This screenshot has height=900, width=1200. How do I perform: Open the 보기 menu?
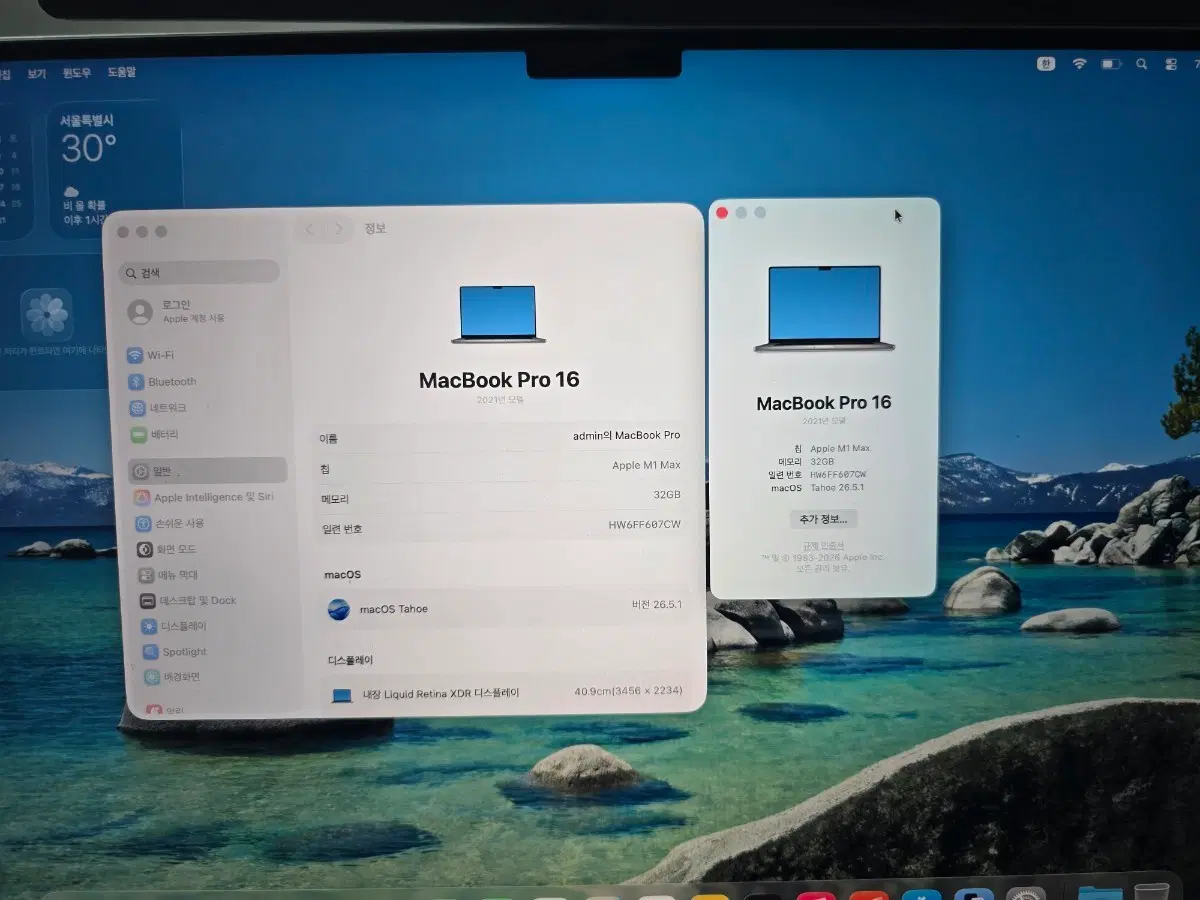(37, 74)
